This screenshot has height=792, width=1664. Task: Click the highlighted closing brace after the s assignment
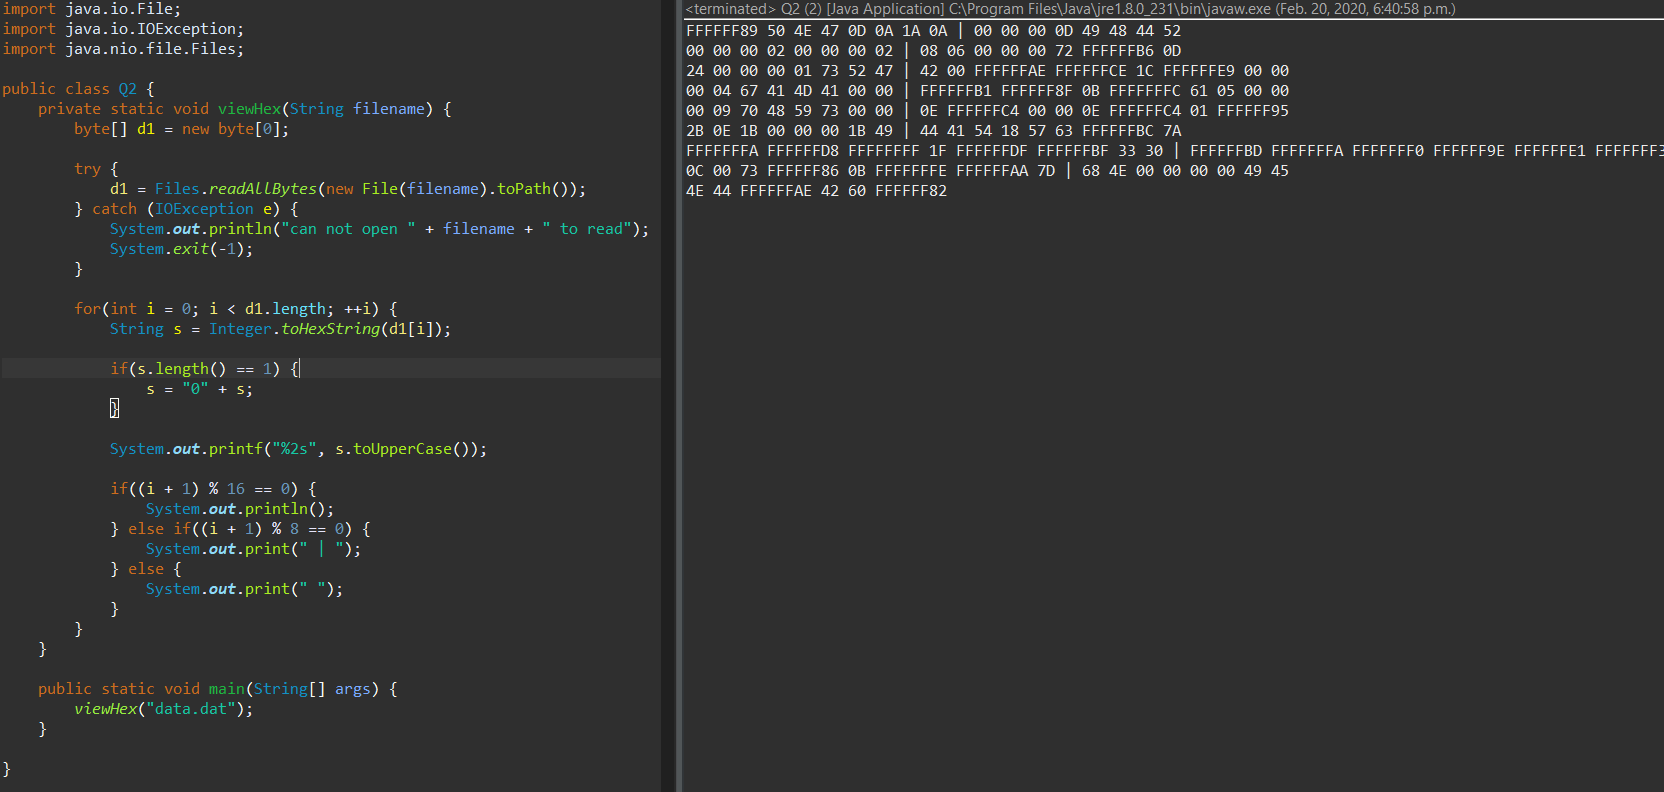(x=114, y=408)
